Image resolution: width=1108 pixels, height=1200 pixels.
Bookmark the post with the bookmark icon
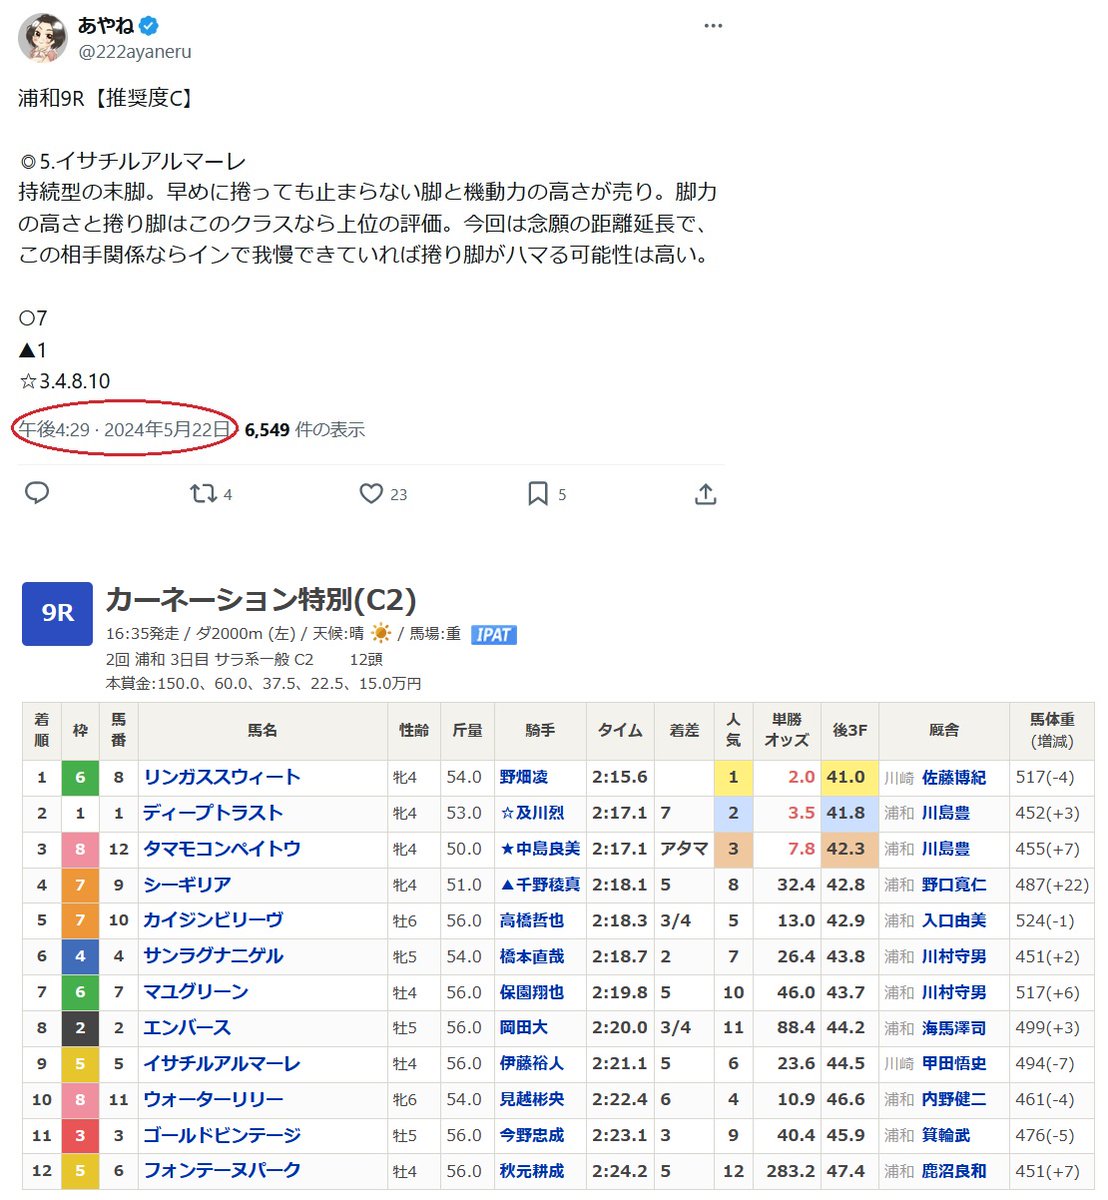(x=538, y=493)
